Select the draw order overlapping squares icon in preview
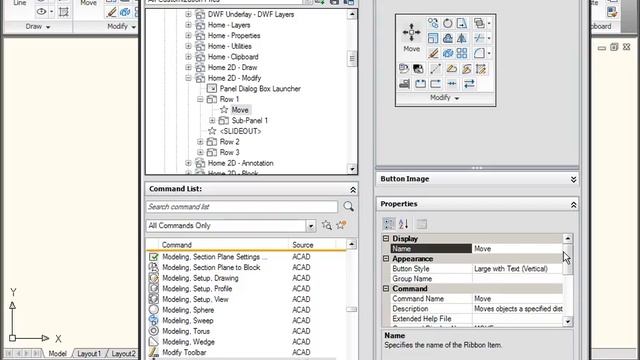 (x=479, y=23)
